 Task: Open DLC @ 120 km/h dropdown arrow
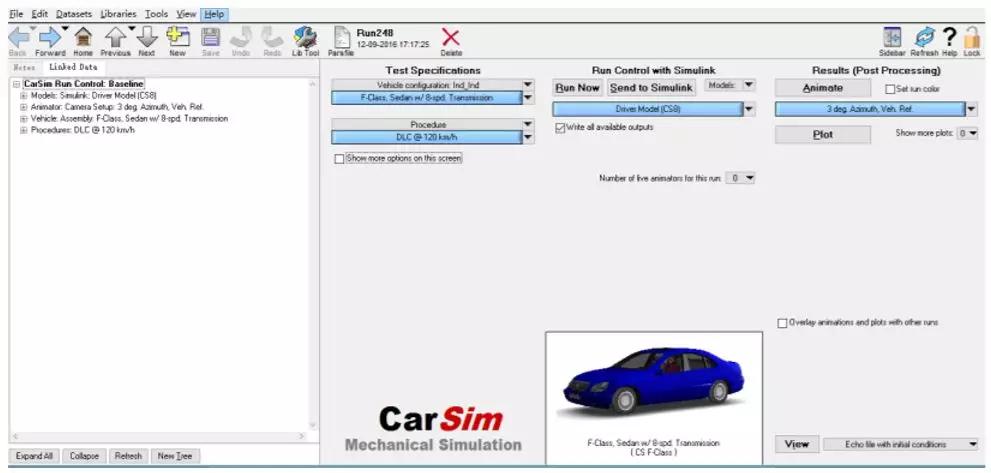pyautogui.click(x=528, y=138)
